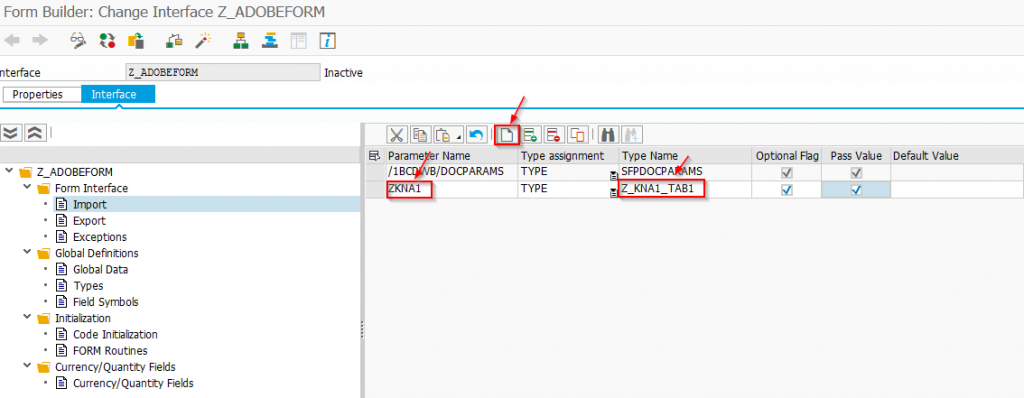Open the paste options dropdown arrow
The height and width of the screenshot is (398, 1024).
(x=458, y=138)
